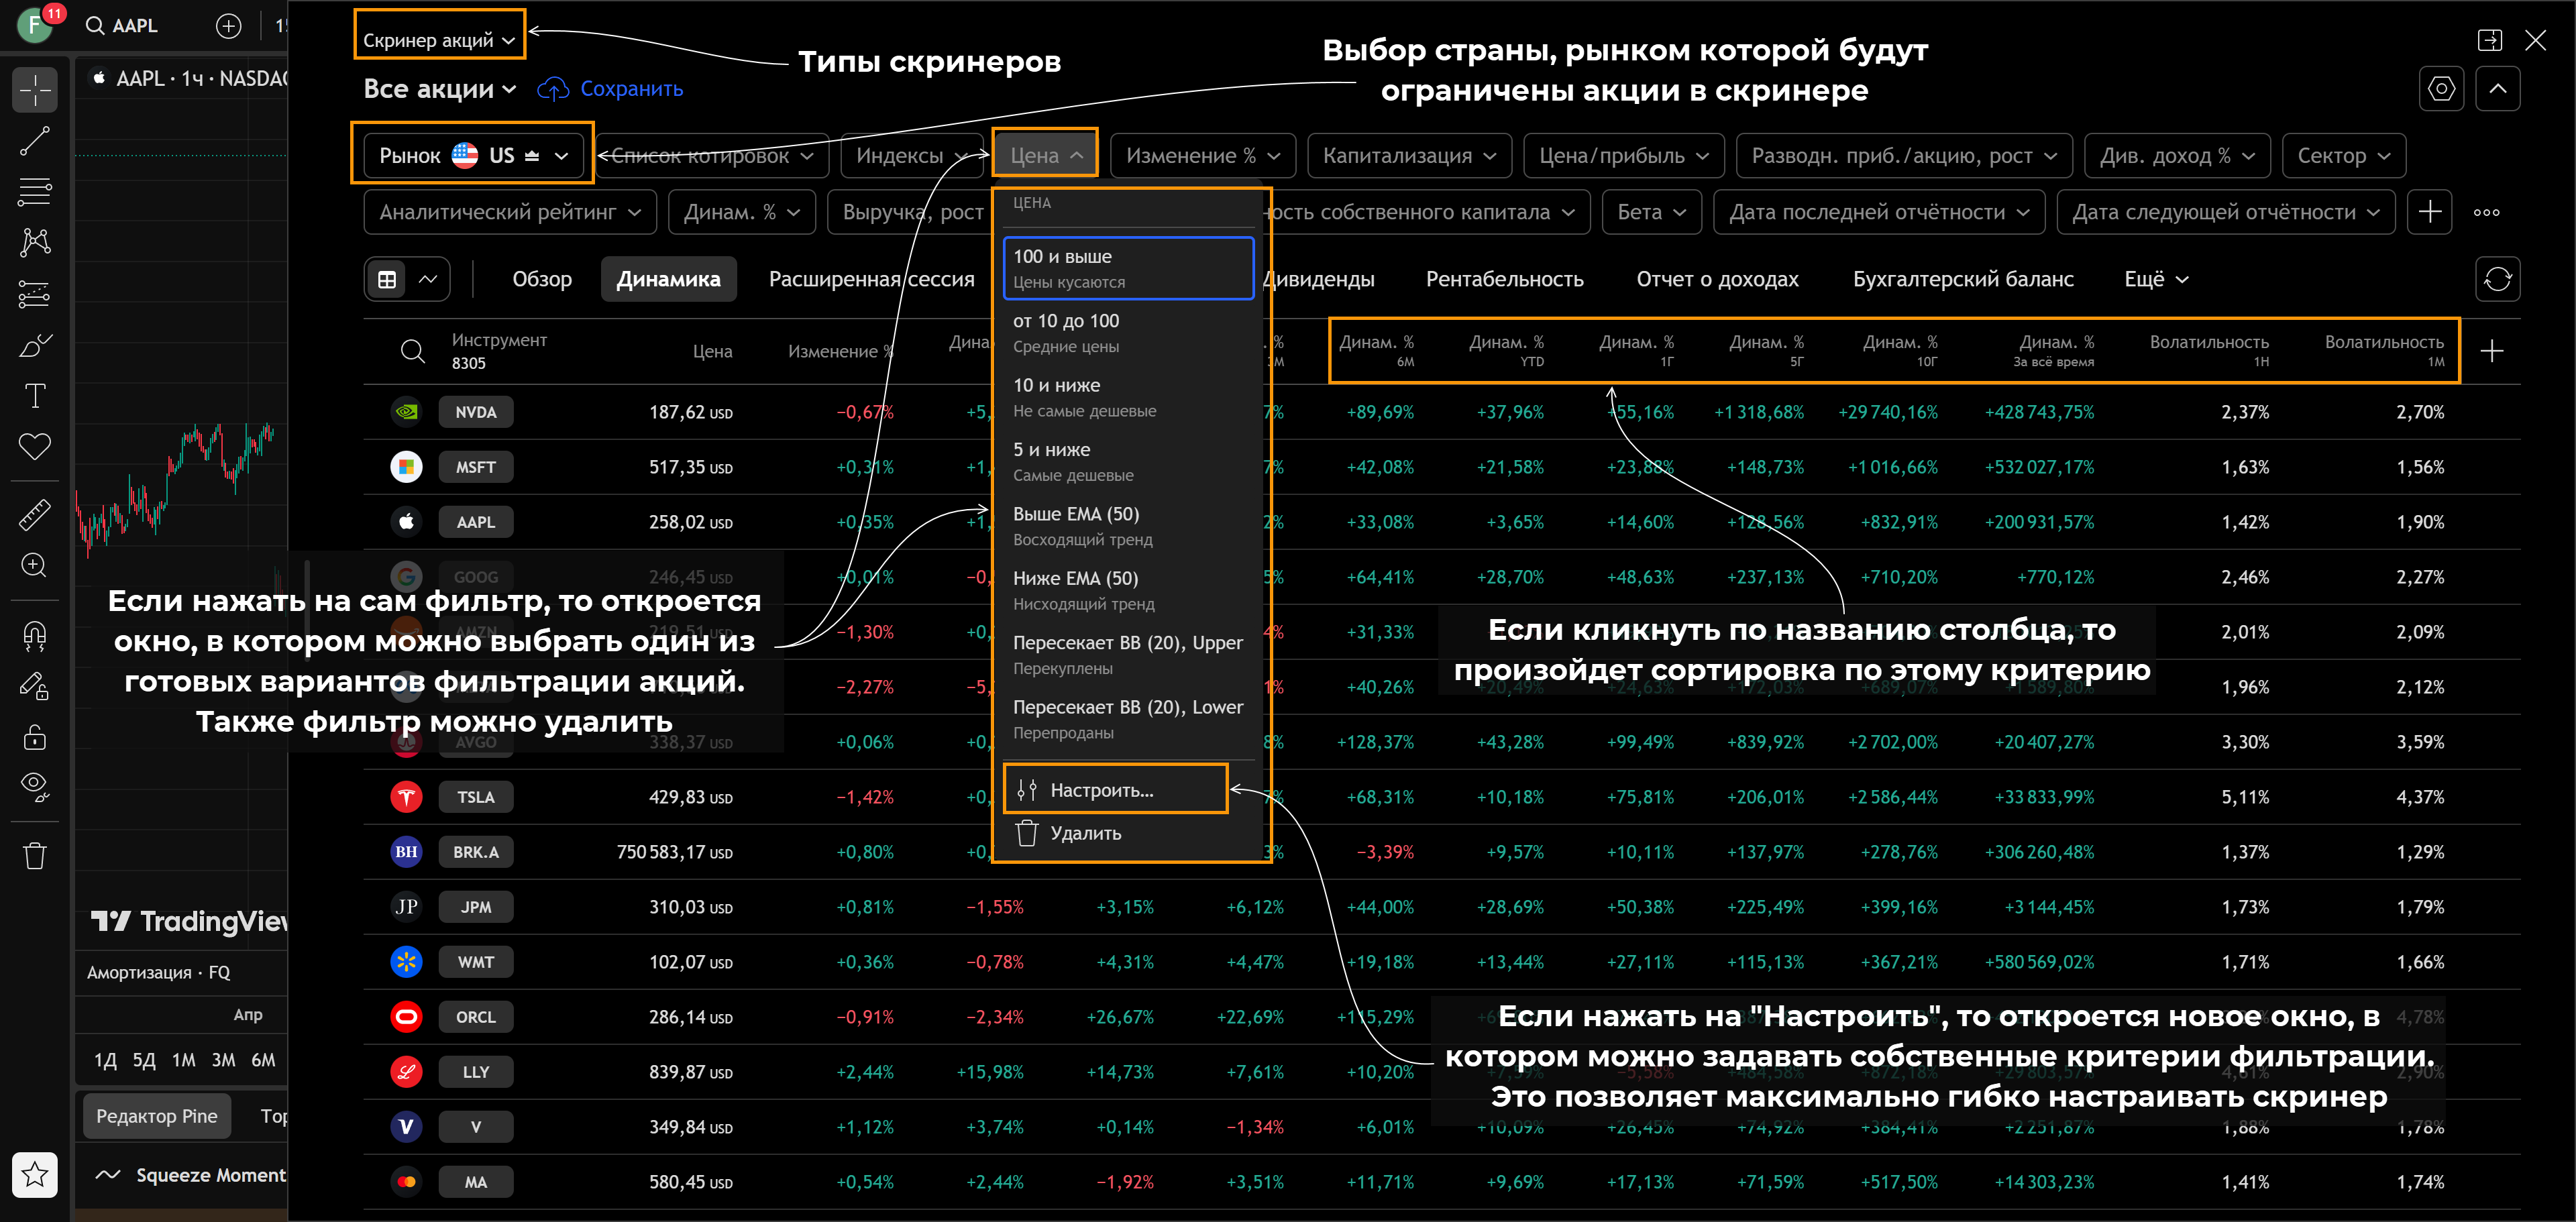This screenshot has height=1222, width=2576.
Task: Open the Рынок US market dropdown
Action: coord(473,156)
